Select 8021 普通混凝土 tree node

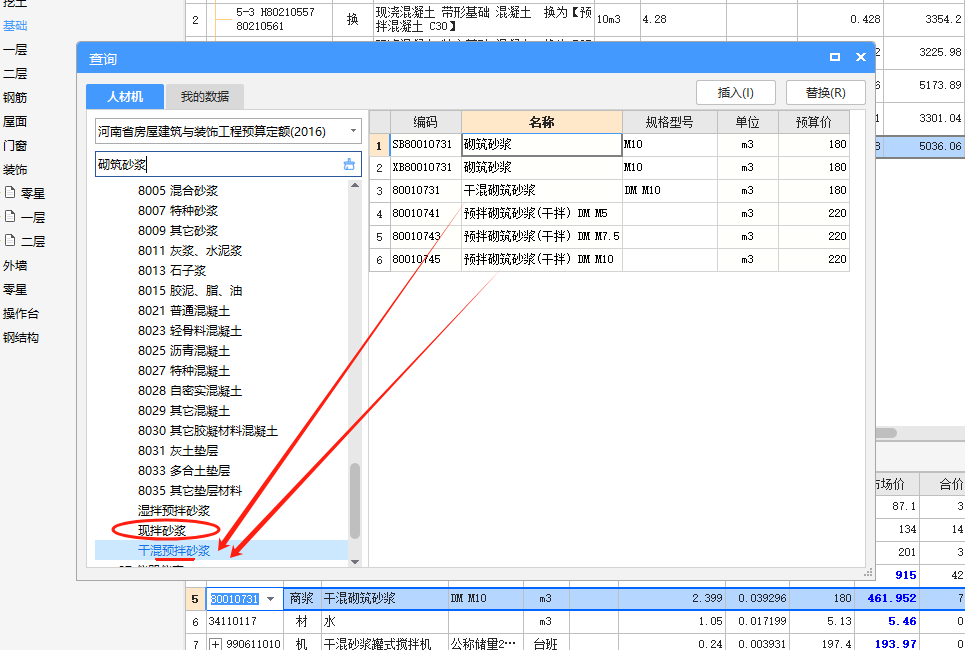coord(184,311)
